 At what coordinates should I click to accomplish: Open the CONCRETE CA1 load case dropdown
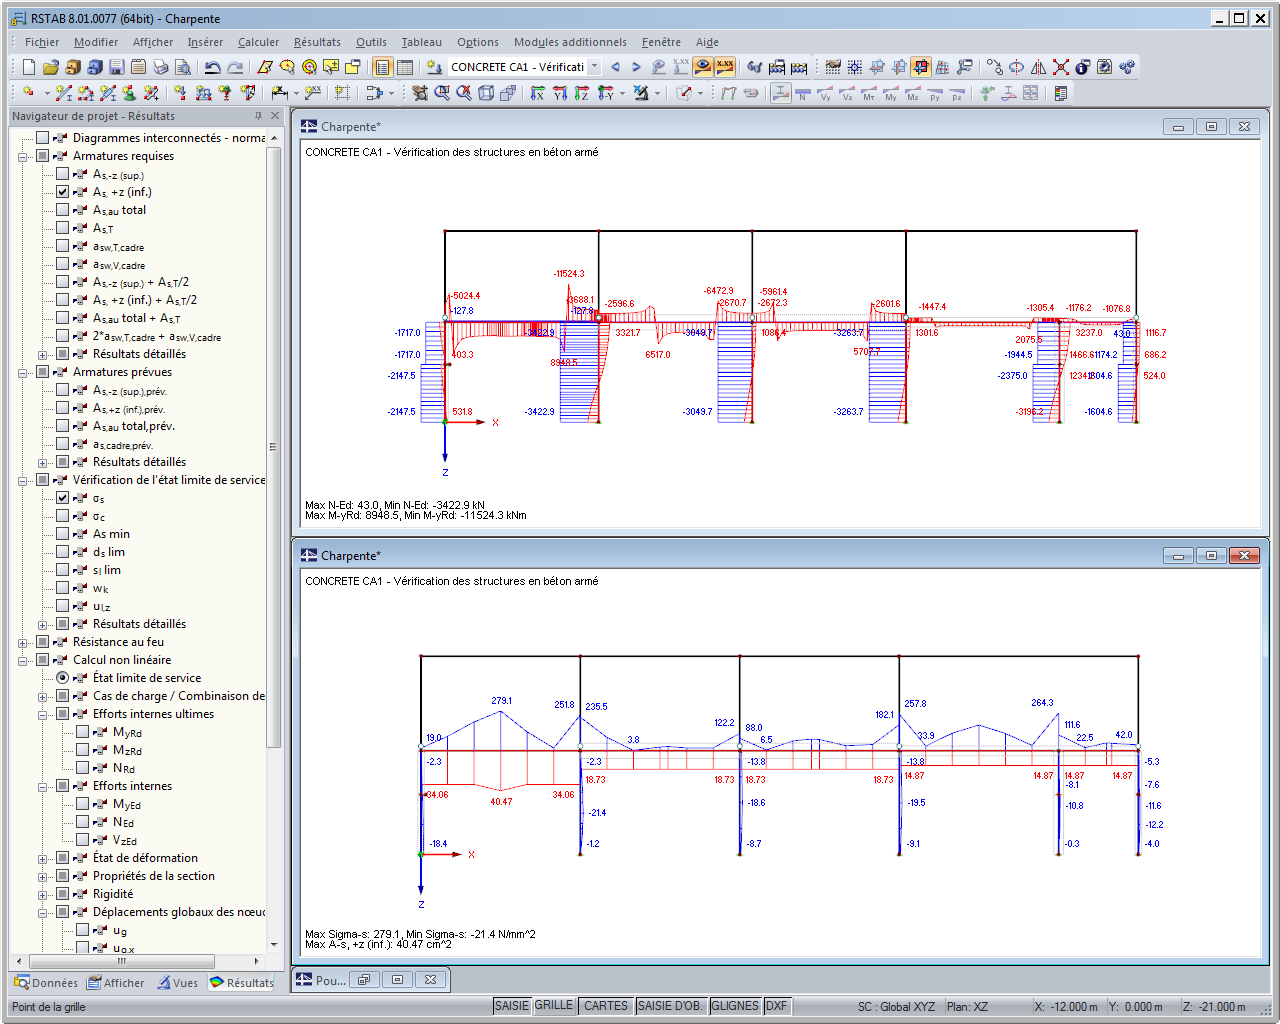tap(594, 67)
